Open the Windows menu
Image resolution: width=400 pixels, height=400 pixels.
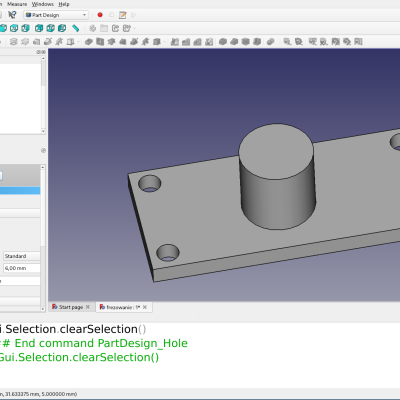(x=43, y=4)
